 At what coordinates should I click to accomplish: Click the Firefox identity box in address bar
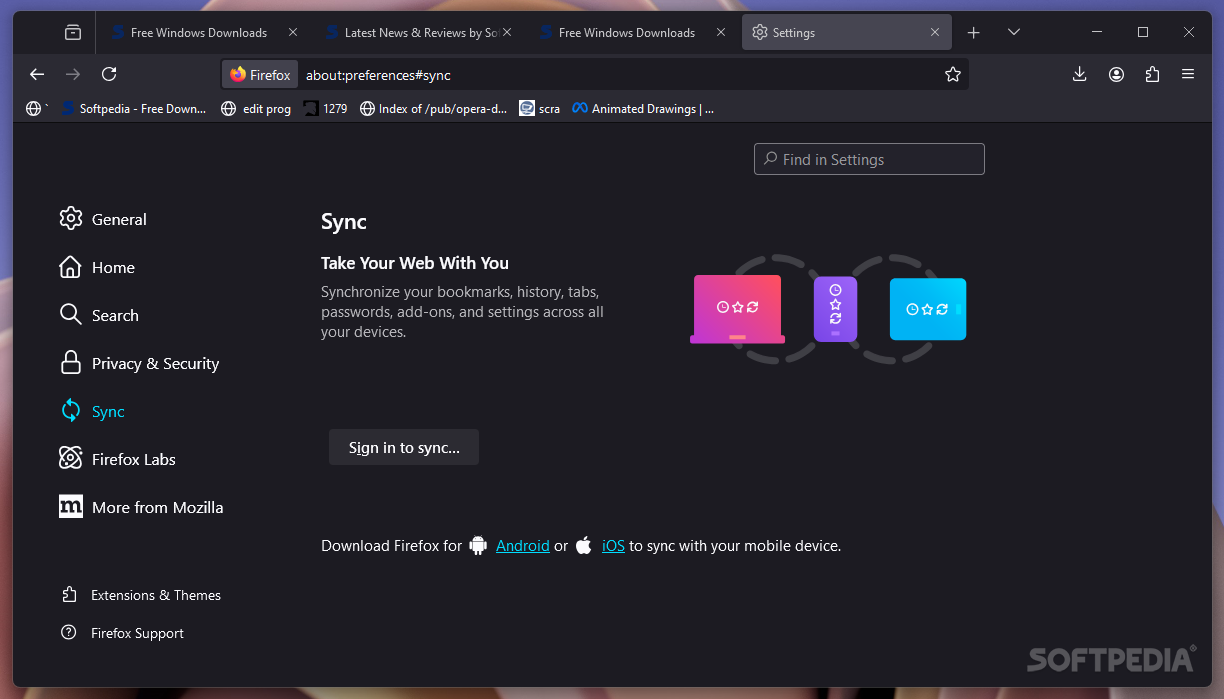(x=260, y=74)
